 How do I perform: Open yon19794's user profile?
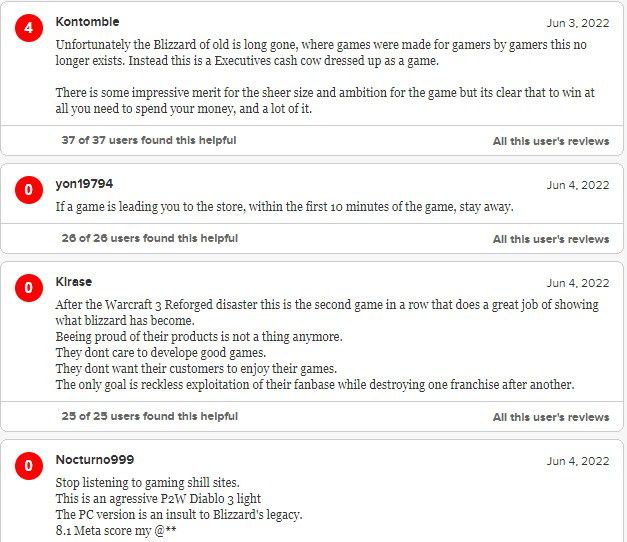point(84,184)
